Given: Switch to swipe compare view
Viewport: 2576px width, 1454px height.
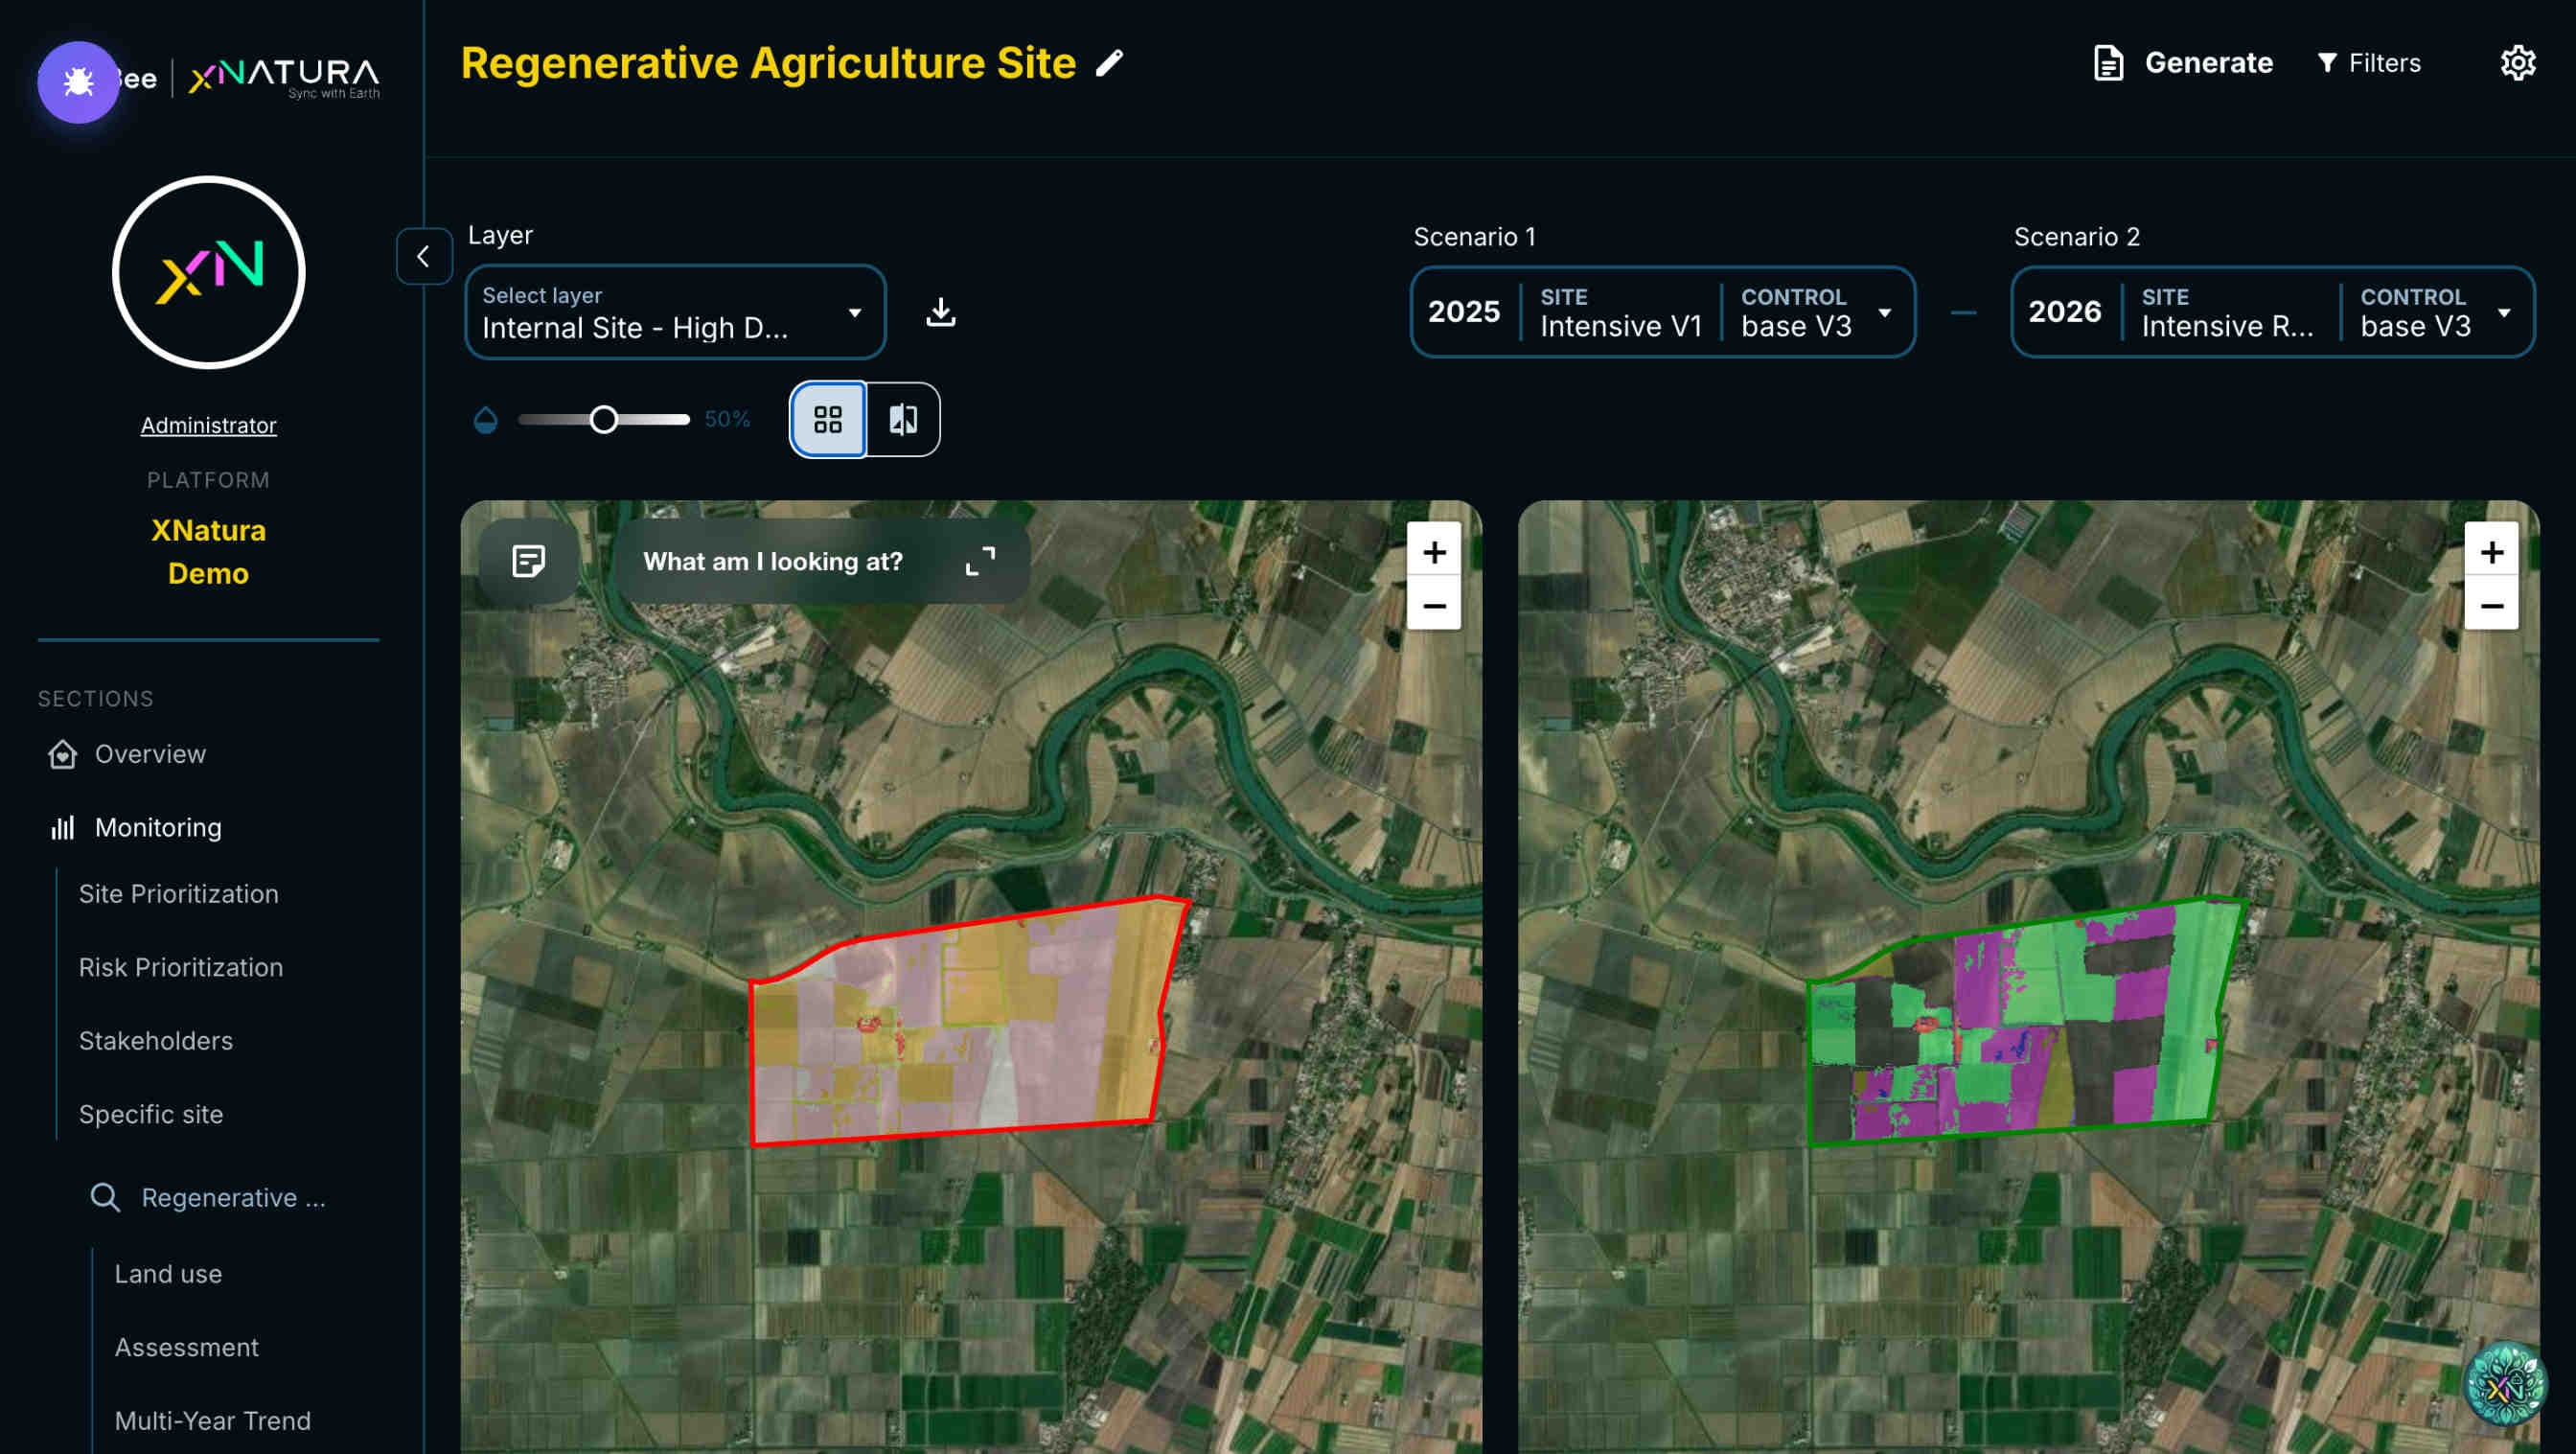Looking at the screenshot, I should click(x=903, y=419).
